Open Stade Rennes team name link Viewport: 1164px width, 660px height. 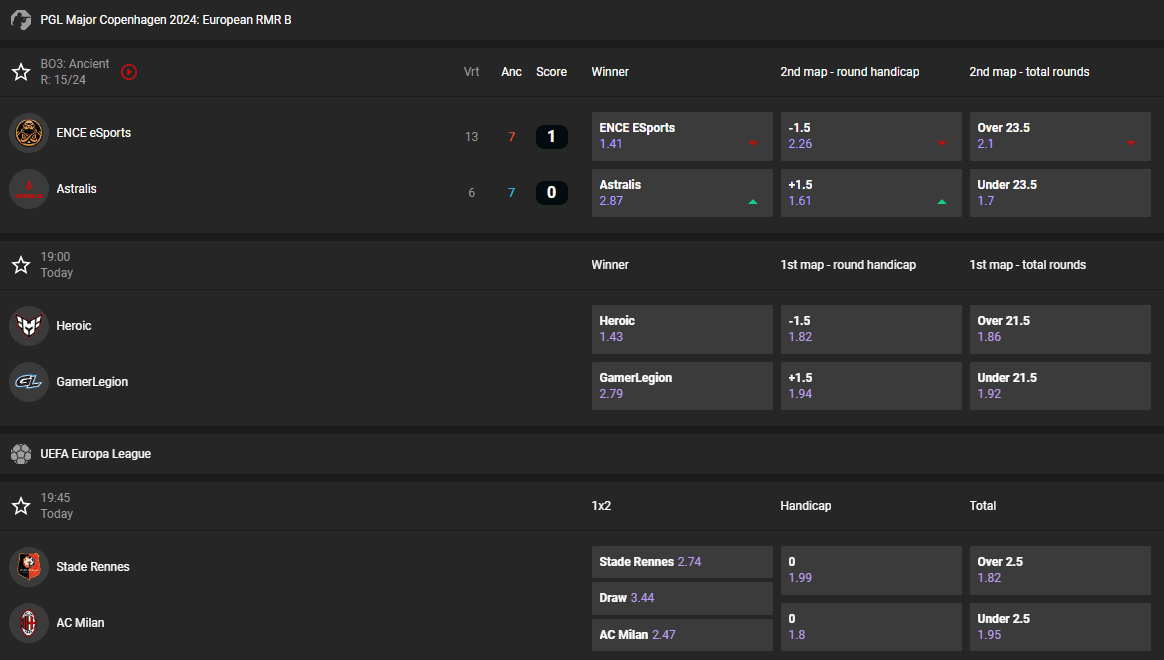[x=93, y=567]
